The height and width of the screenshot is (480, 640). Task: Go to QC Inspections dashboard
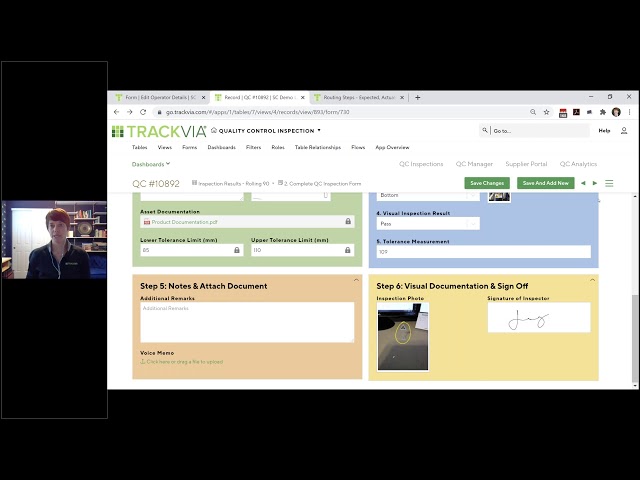click(x=421, y=164)
